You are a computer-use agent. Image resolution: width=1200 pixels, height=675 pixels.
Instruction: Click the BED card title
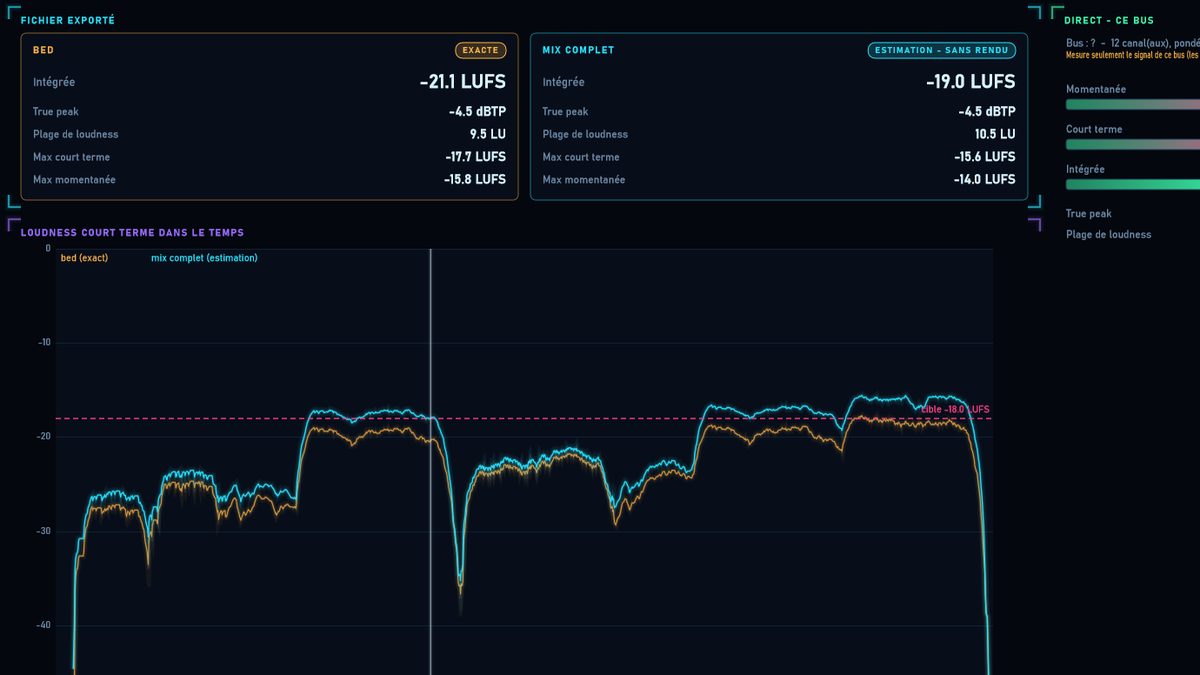44,50
